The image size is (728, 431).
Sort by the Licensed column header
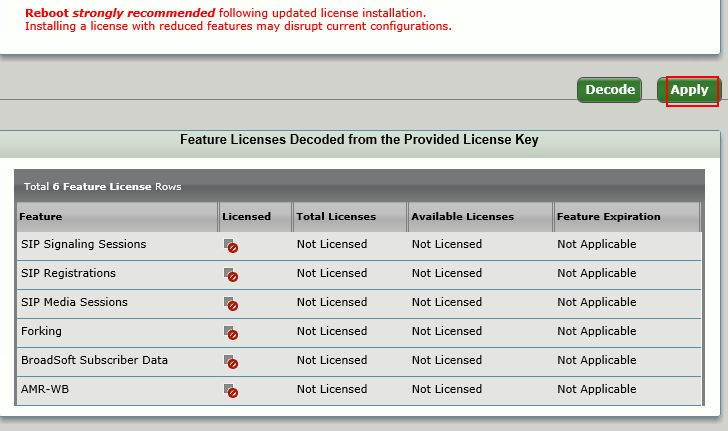click(x=246, y=216)
